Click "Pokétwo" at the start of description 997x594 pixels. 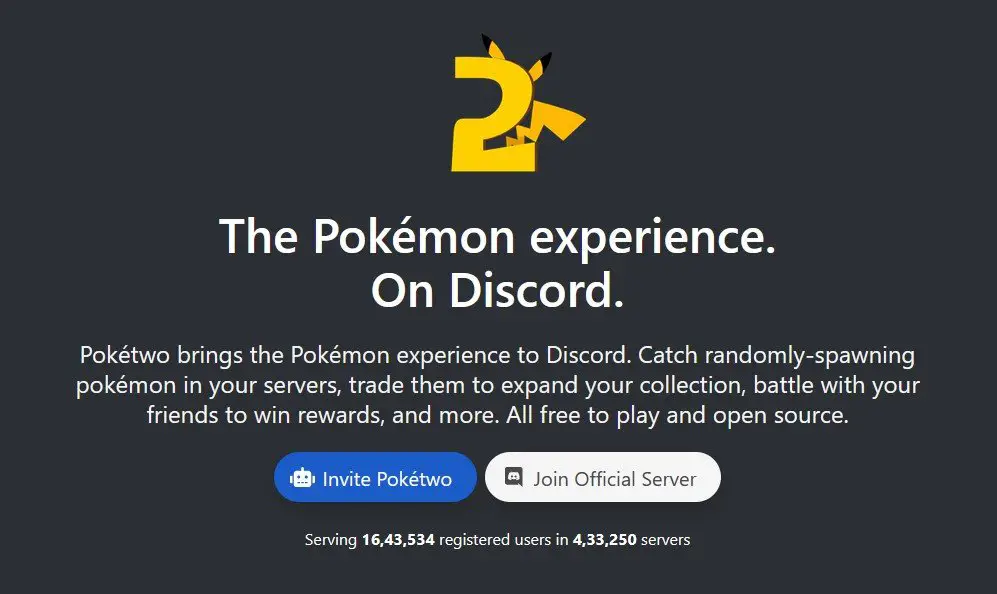tap(125, 355)
